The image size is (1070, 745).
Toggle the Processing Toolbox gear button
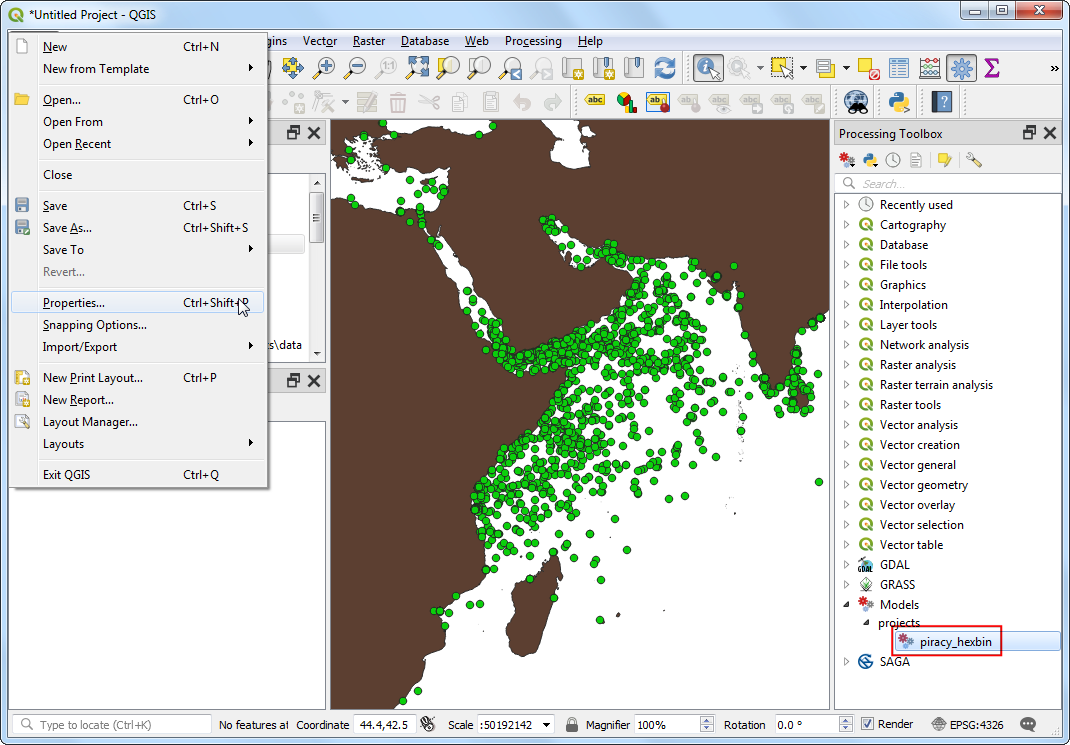coord(961,68)
